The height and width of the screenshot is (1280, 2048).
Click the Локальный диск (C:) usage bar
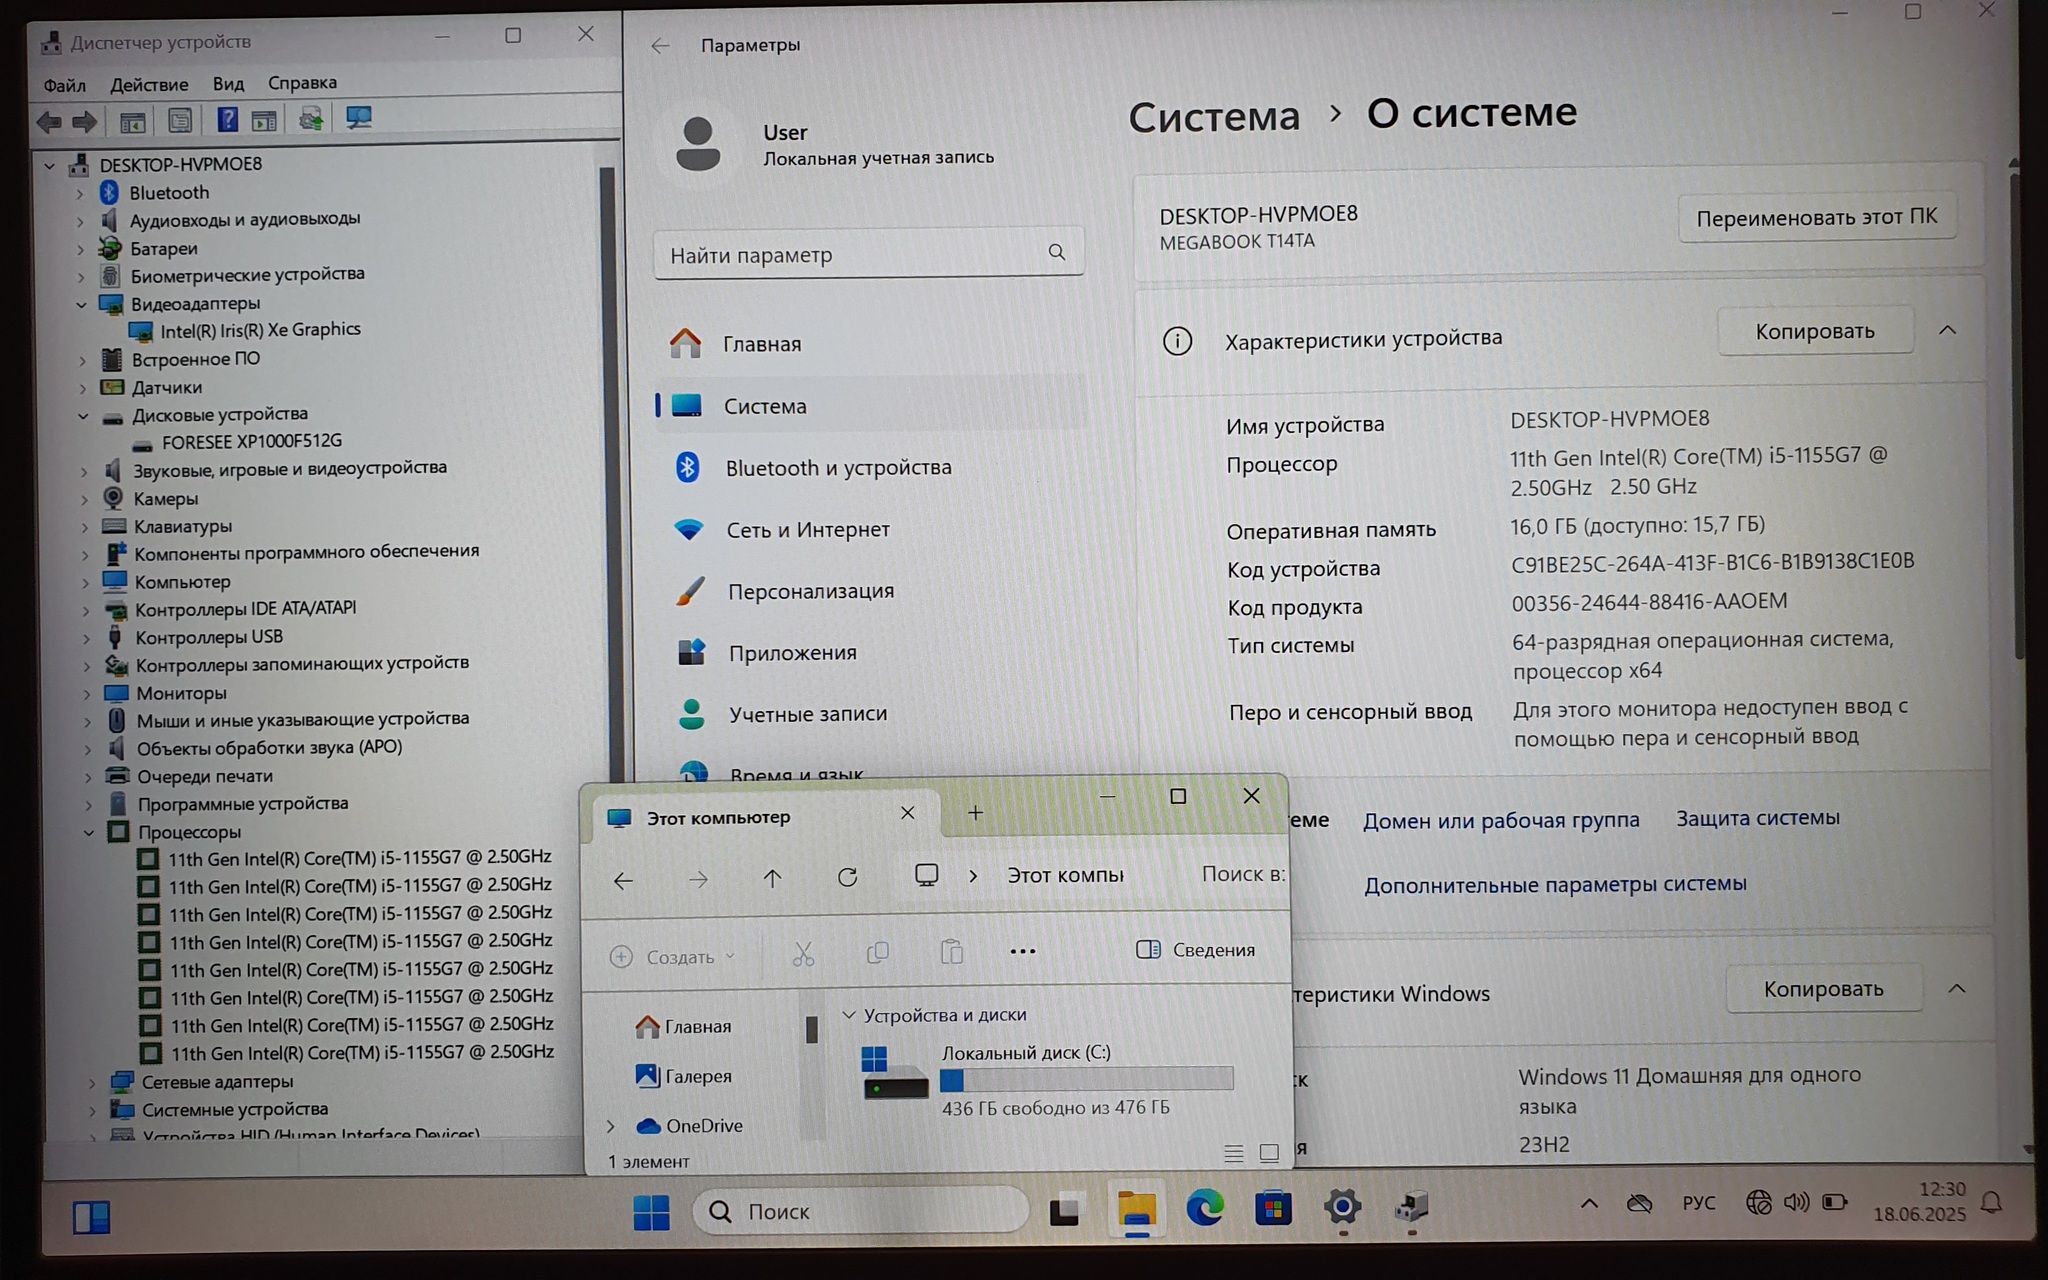(1086, 1079)
